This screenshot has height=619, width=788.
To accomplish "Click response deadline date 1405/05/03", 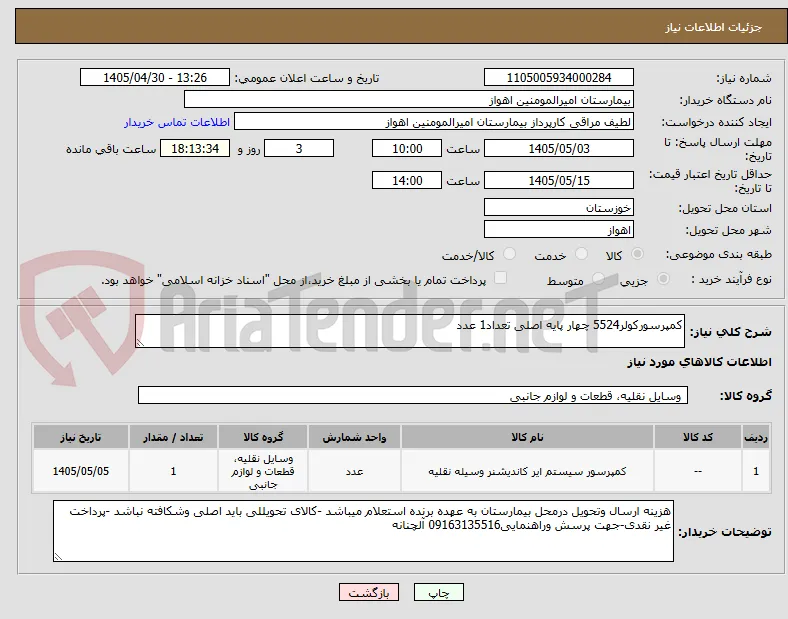I will 558,148.
